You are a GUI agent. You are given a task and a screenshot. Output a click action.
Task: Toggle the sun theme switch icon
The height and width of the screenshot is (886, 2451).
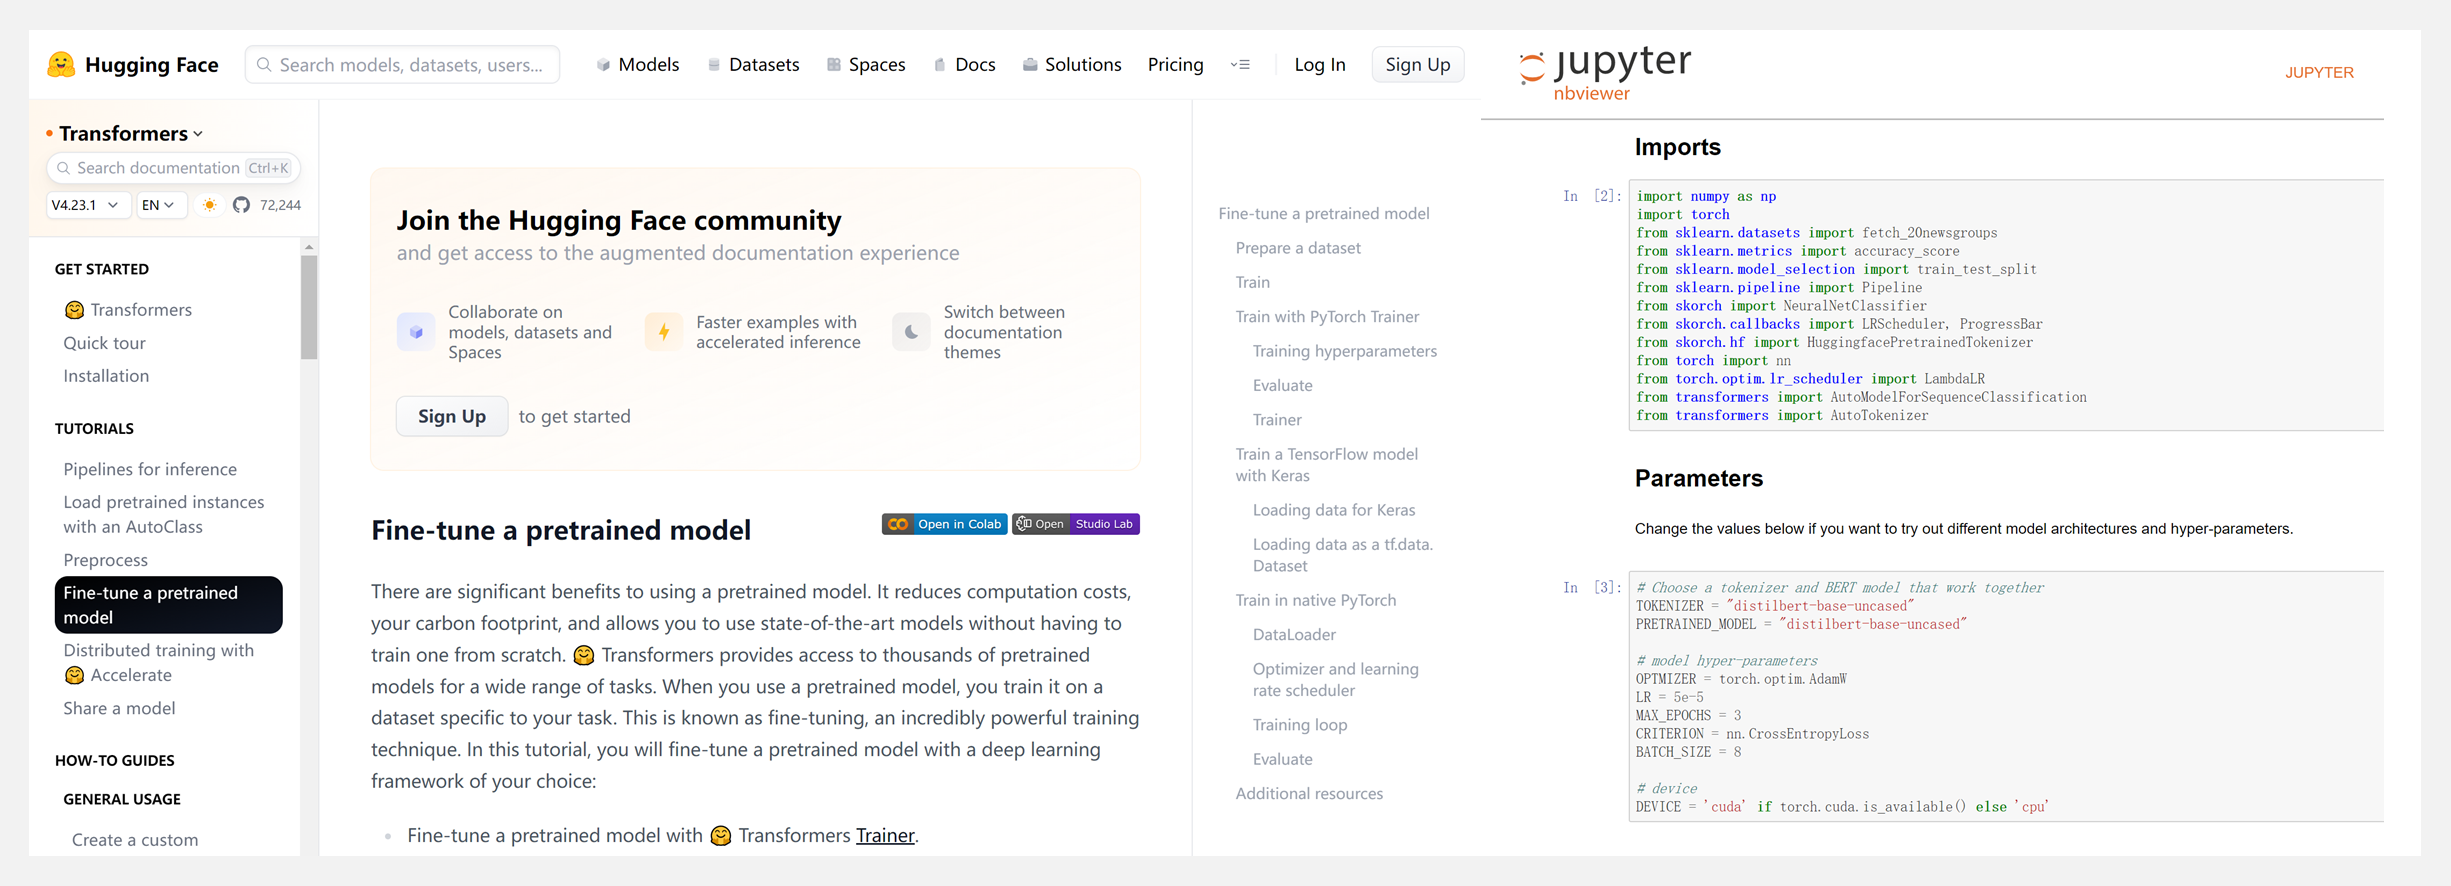tap(209, 205)
